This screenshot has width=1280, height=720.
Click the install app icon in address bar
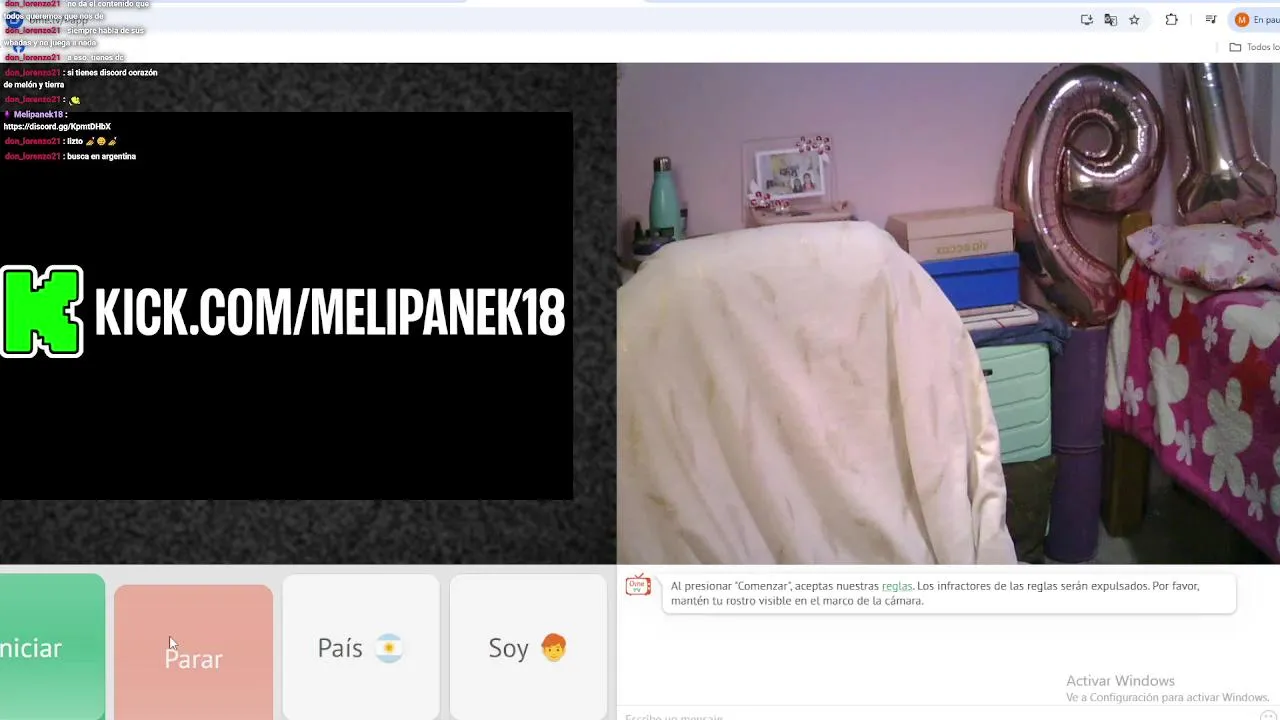click(x=1087, y=20)
